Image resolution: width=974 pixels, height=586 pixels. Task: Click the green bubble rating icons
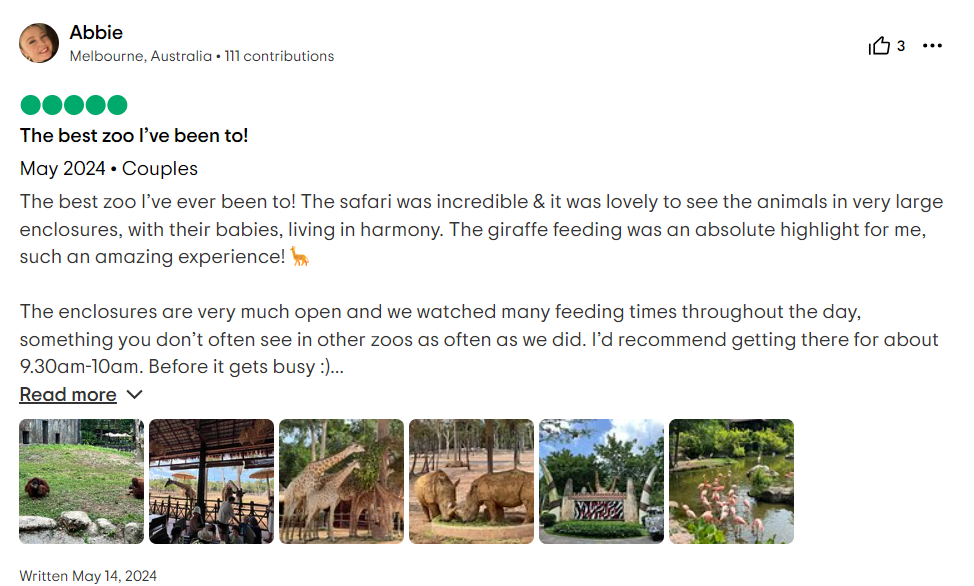(72, 104)
